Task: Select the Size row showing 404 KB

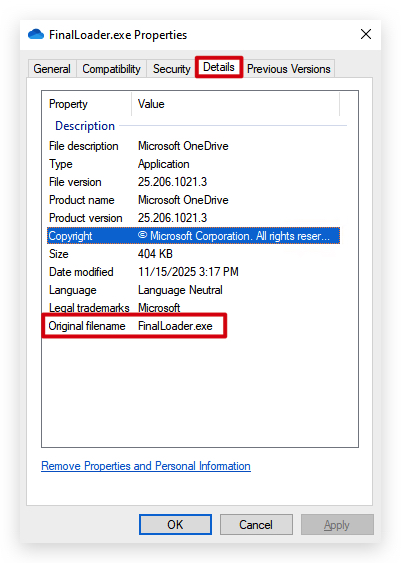Action: (193, 254)
